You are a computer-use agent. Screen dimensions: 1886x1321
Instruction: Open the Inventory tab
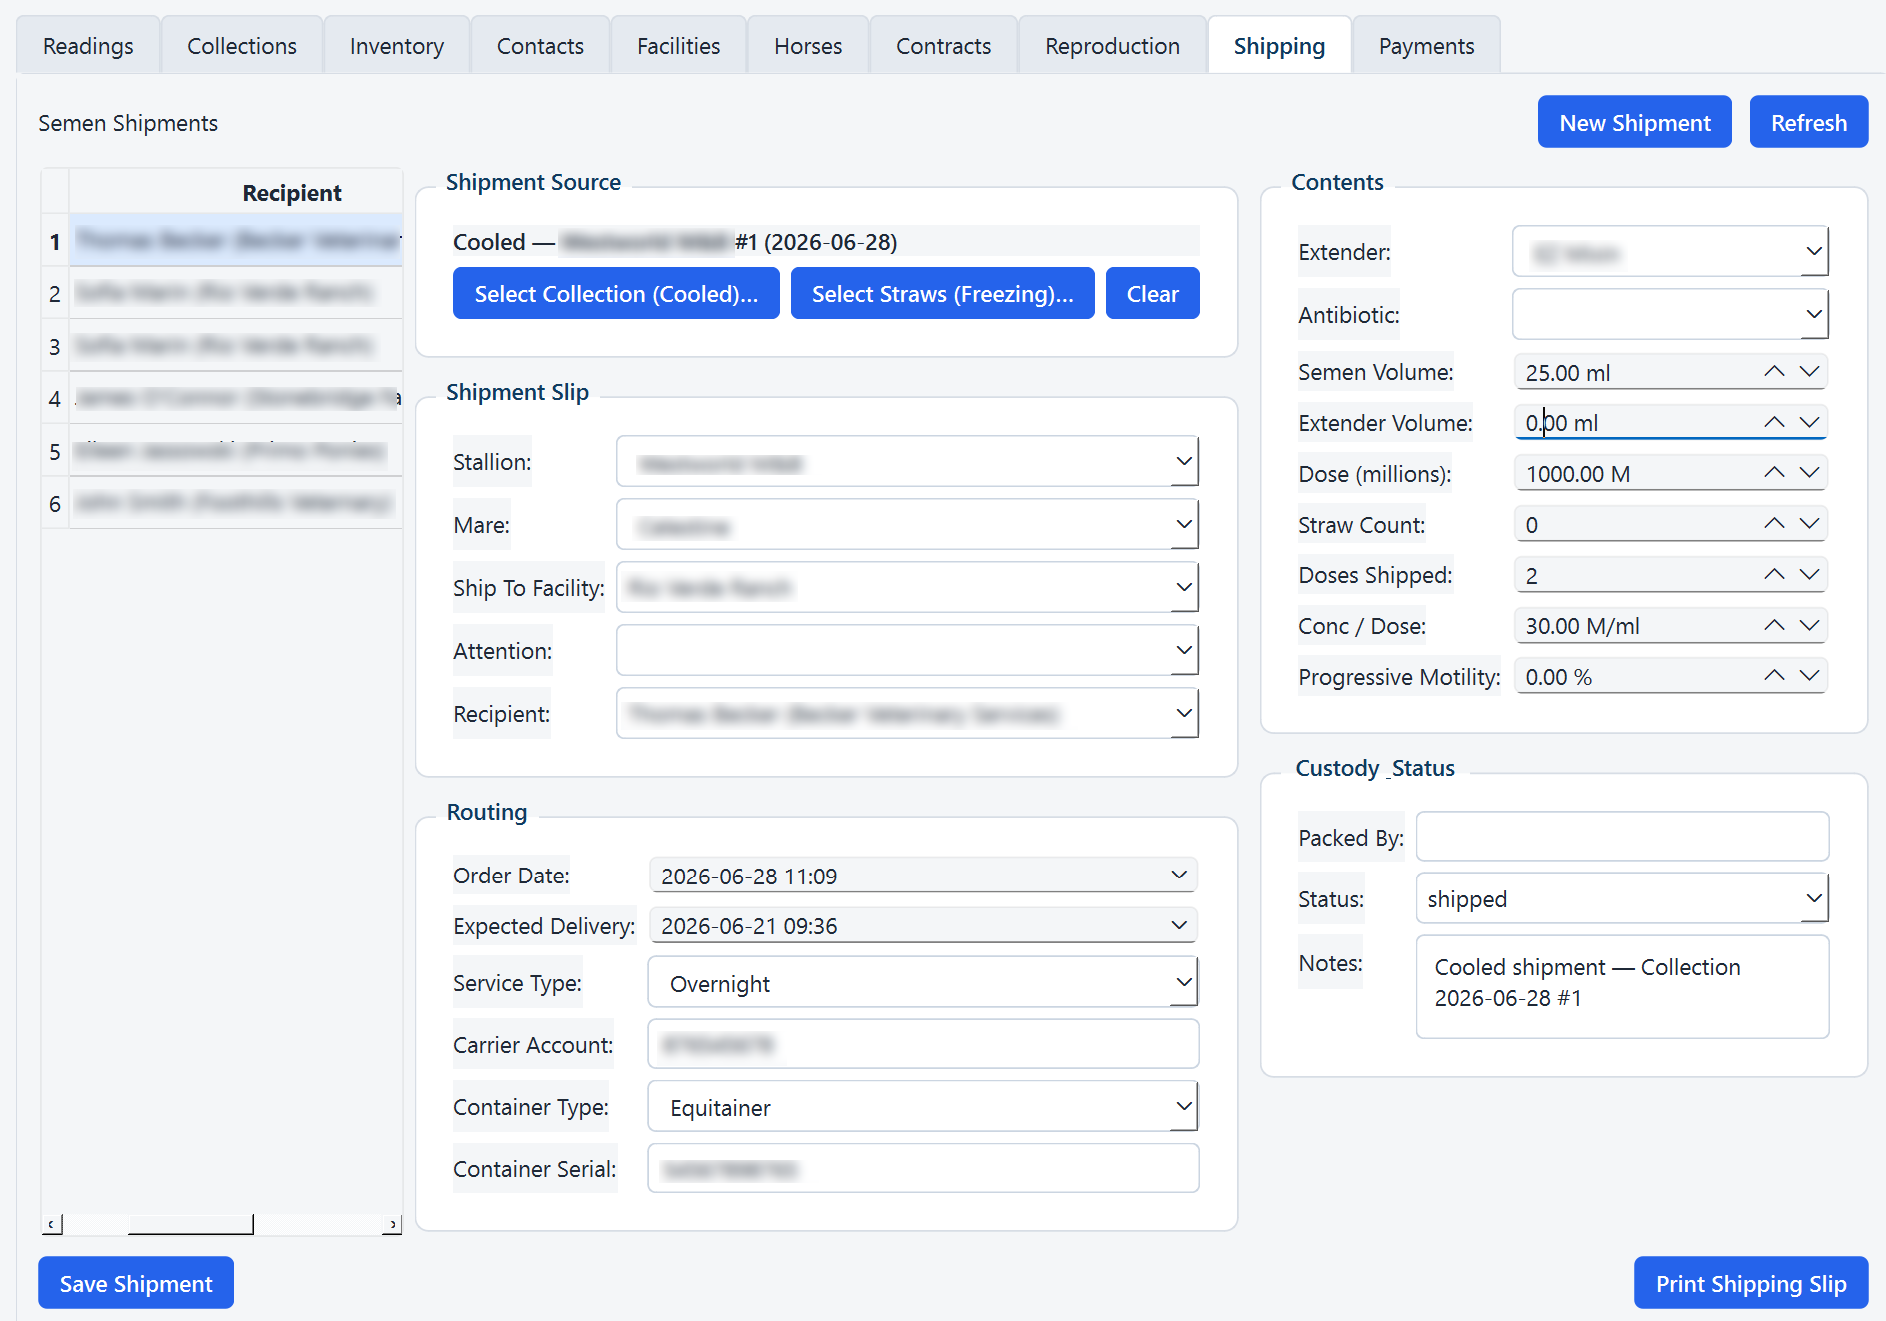[397, 46]
